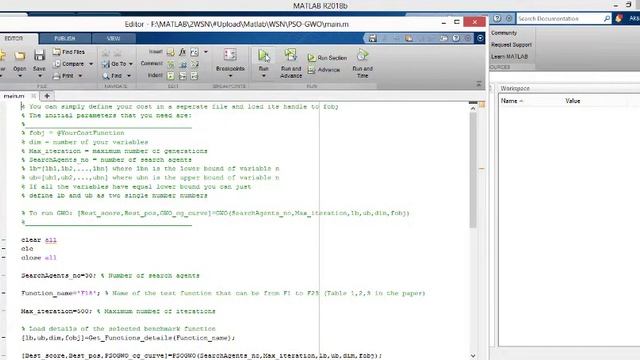The image size is (640, 360).
Task: Collapse the Editor toolstrip with the minimize arrow
Action: [x=478, y=84]
